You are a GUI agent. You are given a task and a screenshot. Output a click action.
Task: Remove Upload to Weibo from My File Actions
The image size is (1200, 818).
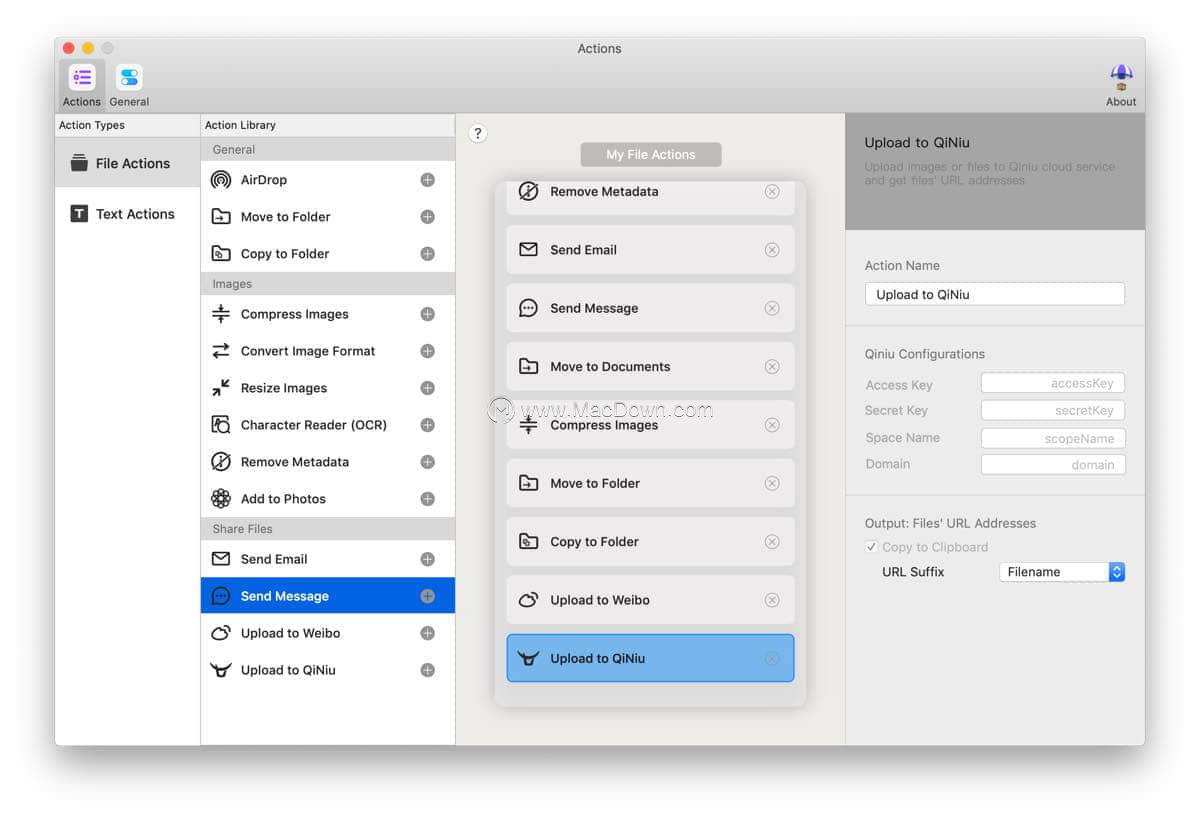pyautogui.click(x=772, y=600)
